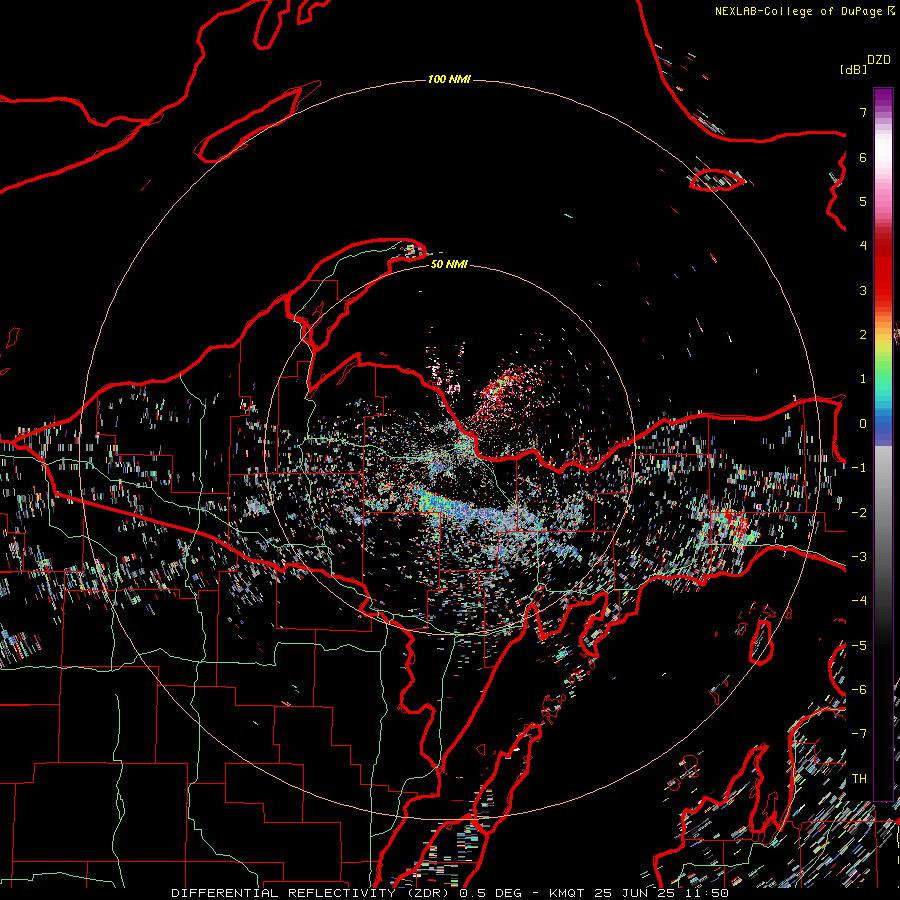This screenshot has height=900, width=900.
Task: Click the 6 value on the color scale
Action: coord(863,157)
